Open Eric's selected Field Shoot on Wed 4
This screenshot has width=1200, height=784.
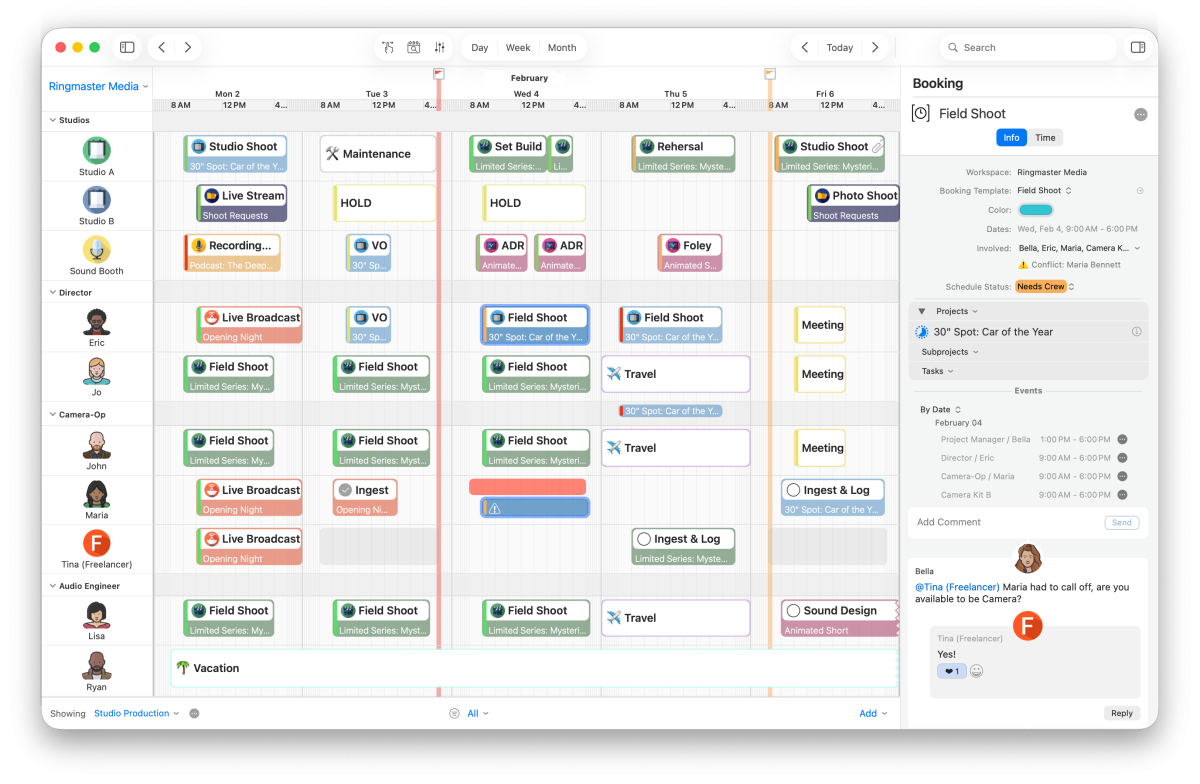coord(535,326)
